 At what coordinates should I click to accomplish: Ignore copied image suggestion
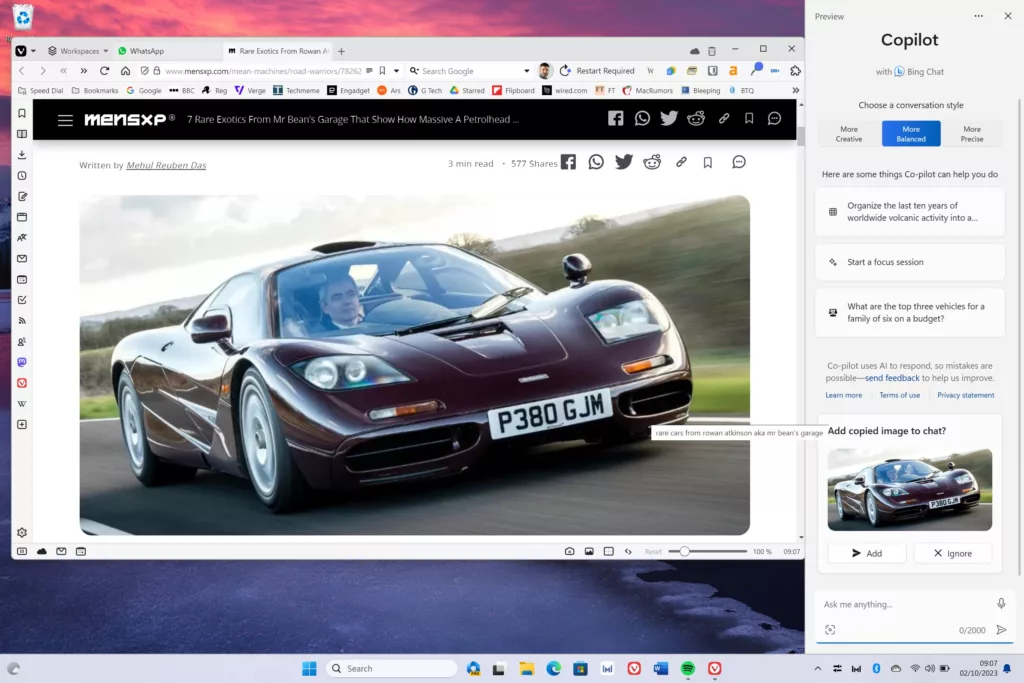tap(953, 553)
